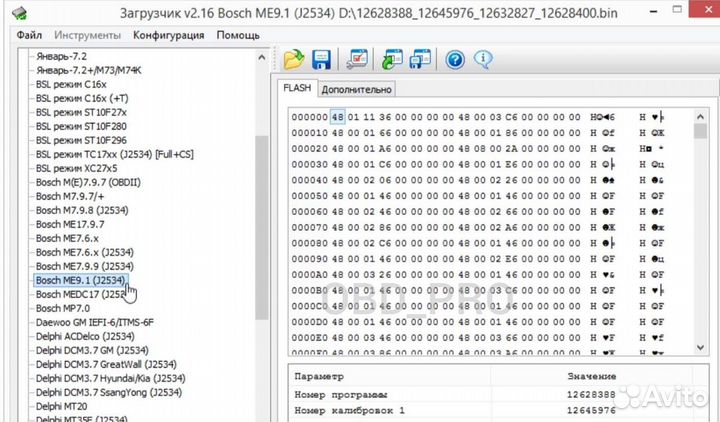The height and width of the screenshot is (422, 720).
Task: Select Bosch ME17.9.7 in module list
Action: (70, 225)
